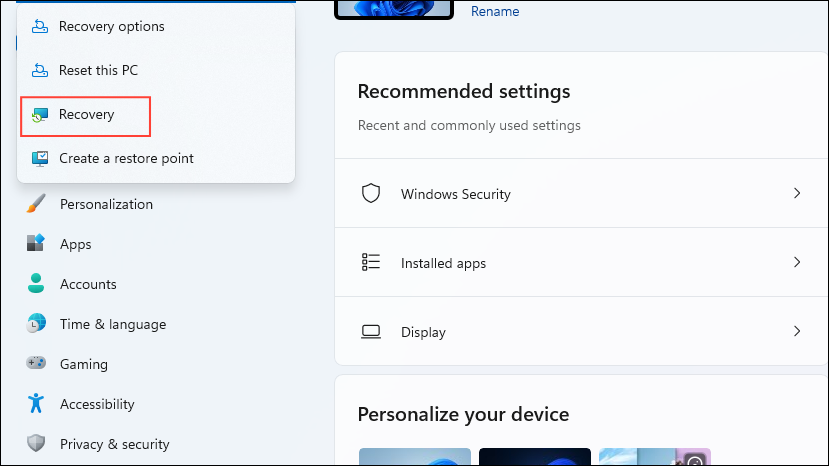Select the light blue bloom theme thumbnail
This screenshot has height=466, width=829.
[x=414, y=456]
